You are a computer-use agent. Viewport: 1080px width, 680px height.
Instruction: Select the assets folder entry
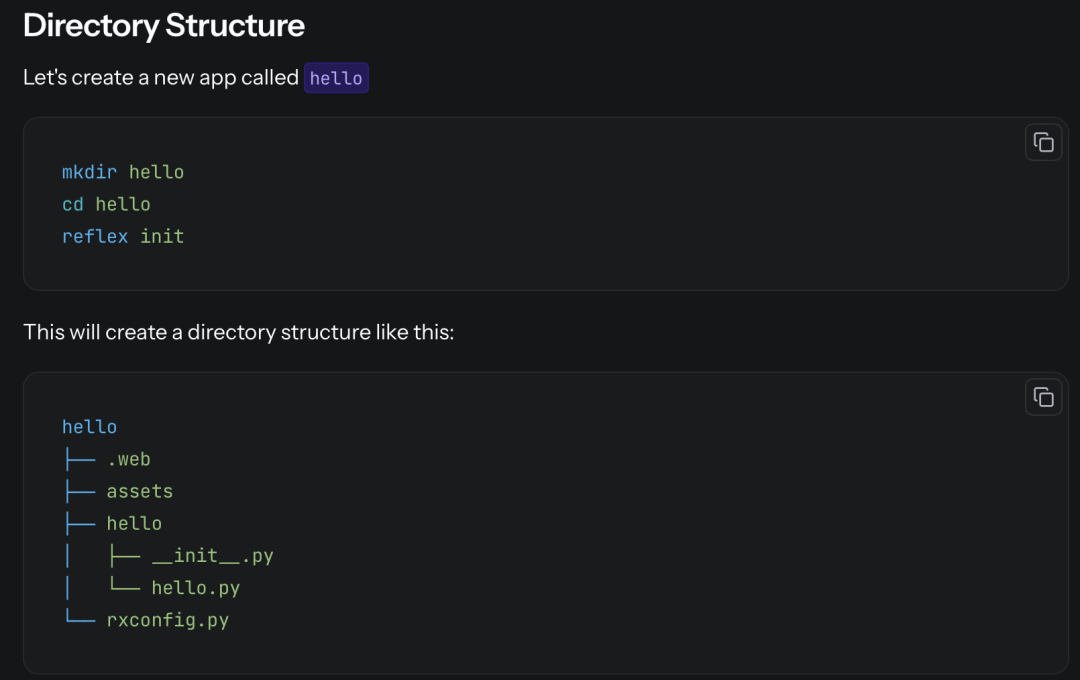click(x=140, y=491)
